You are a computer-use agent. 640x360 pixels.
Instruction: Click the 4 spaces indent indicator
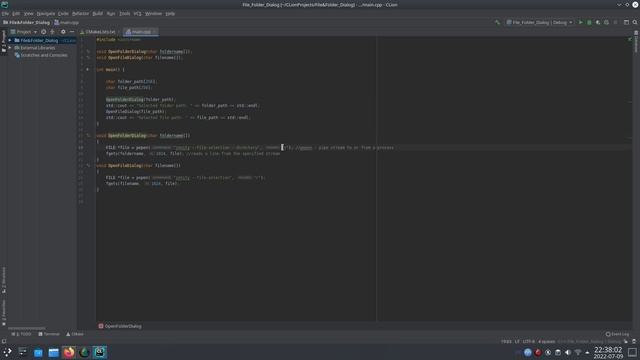pos(546,341)
